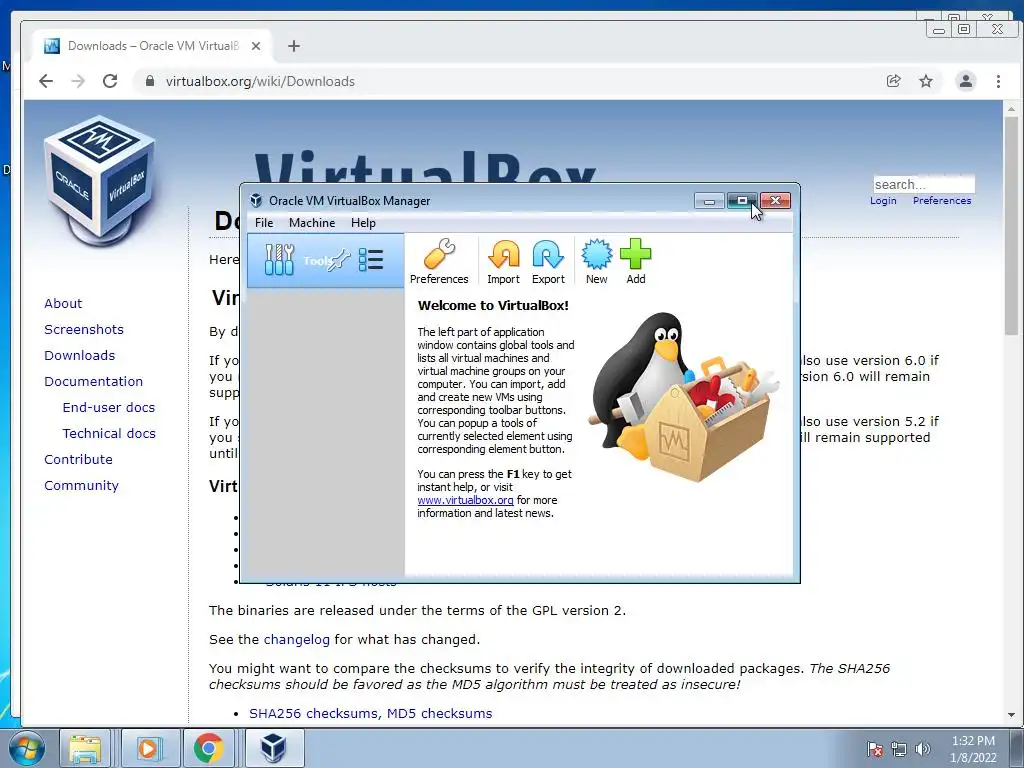Open the Help menu in VirtualBox Manager
This screenshot has width=1024, height=768.
pos(363,223)
